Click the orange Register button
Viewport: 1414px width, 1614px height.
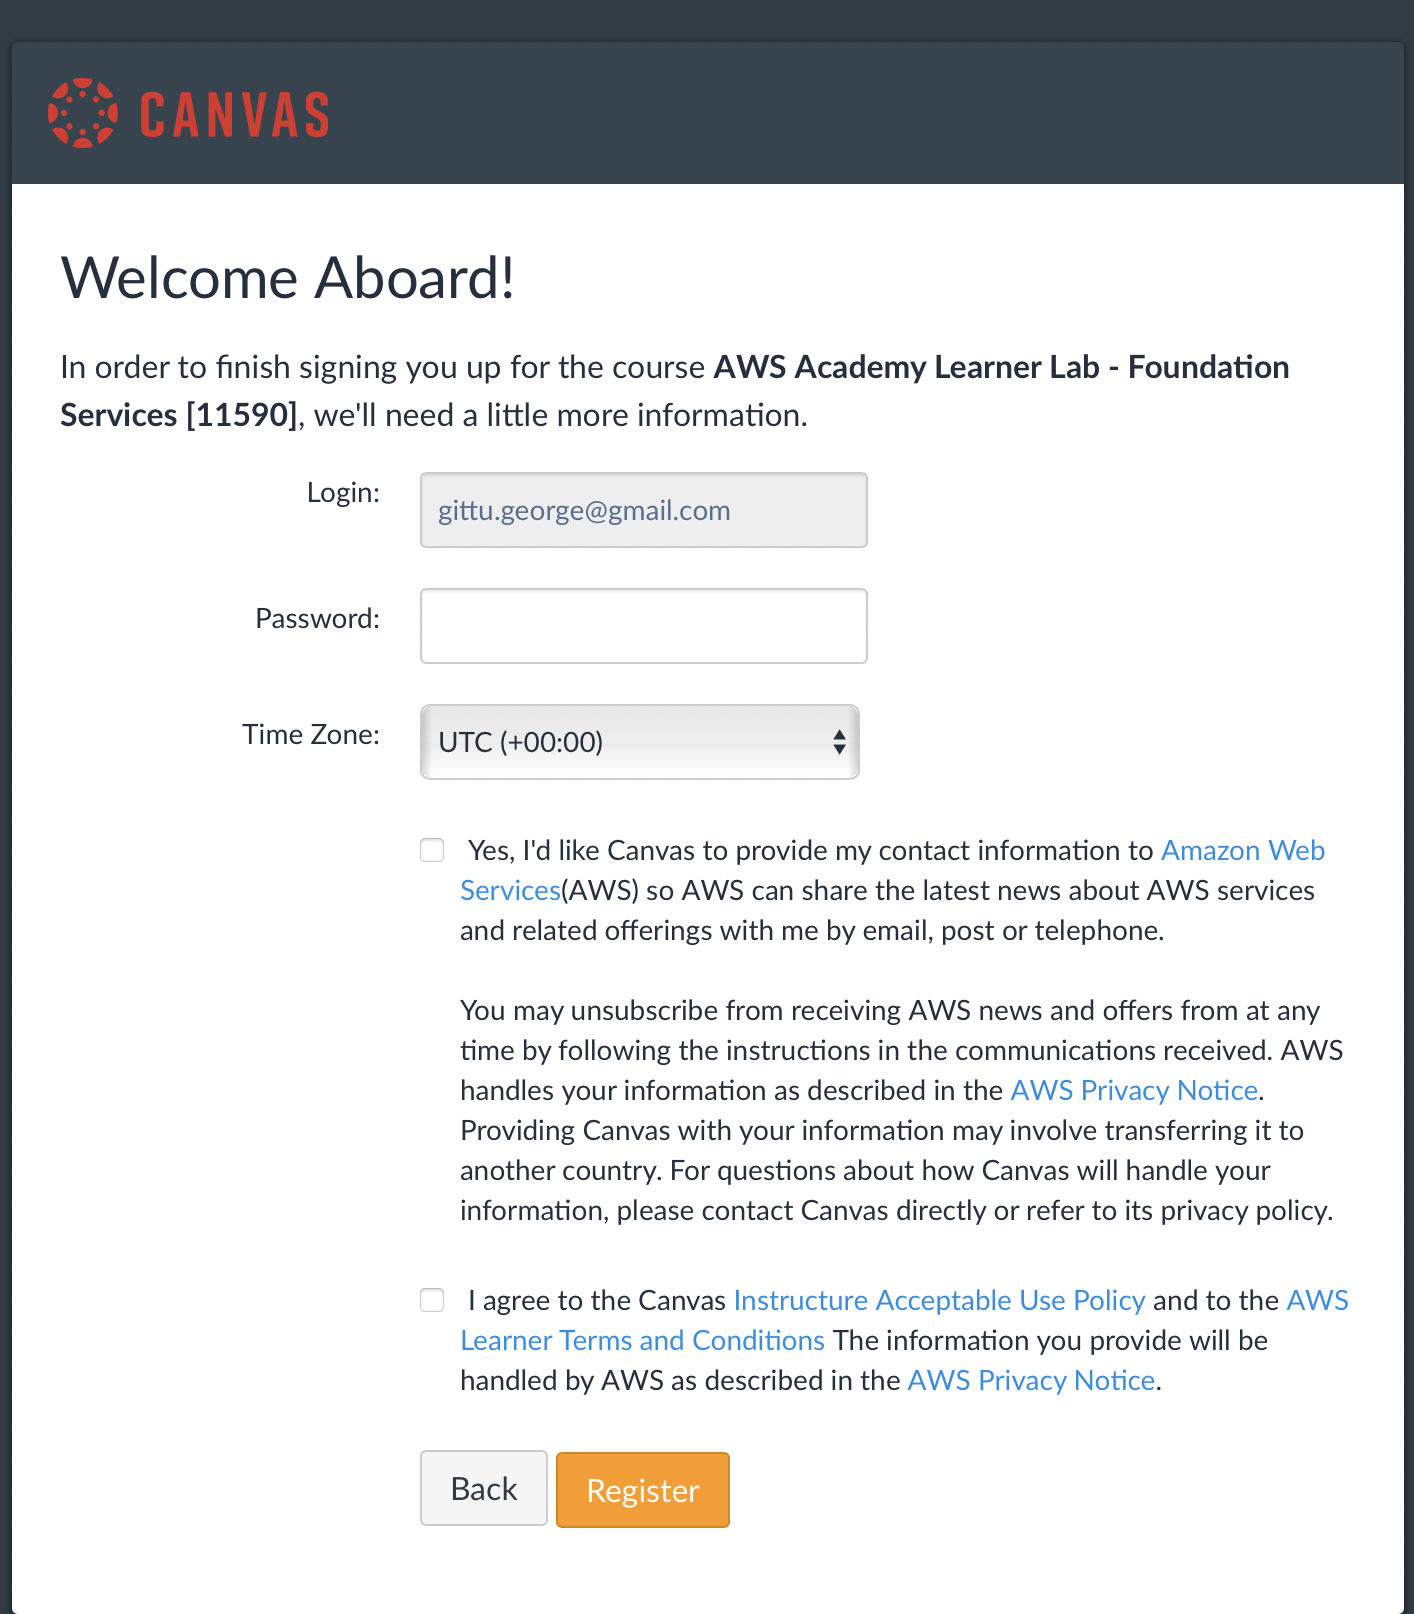(643, 1490)
